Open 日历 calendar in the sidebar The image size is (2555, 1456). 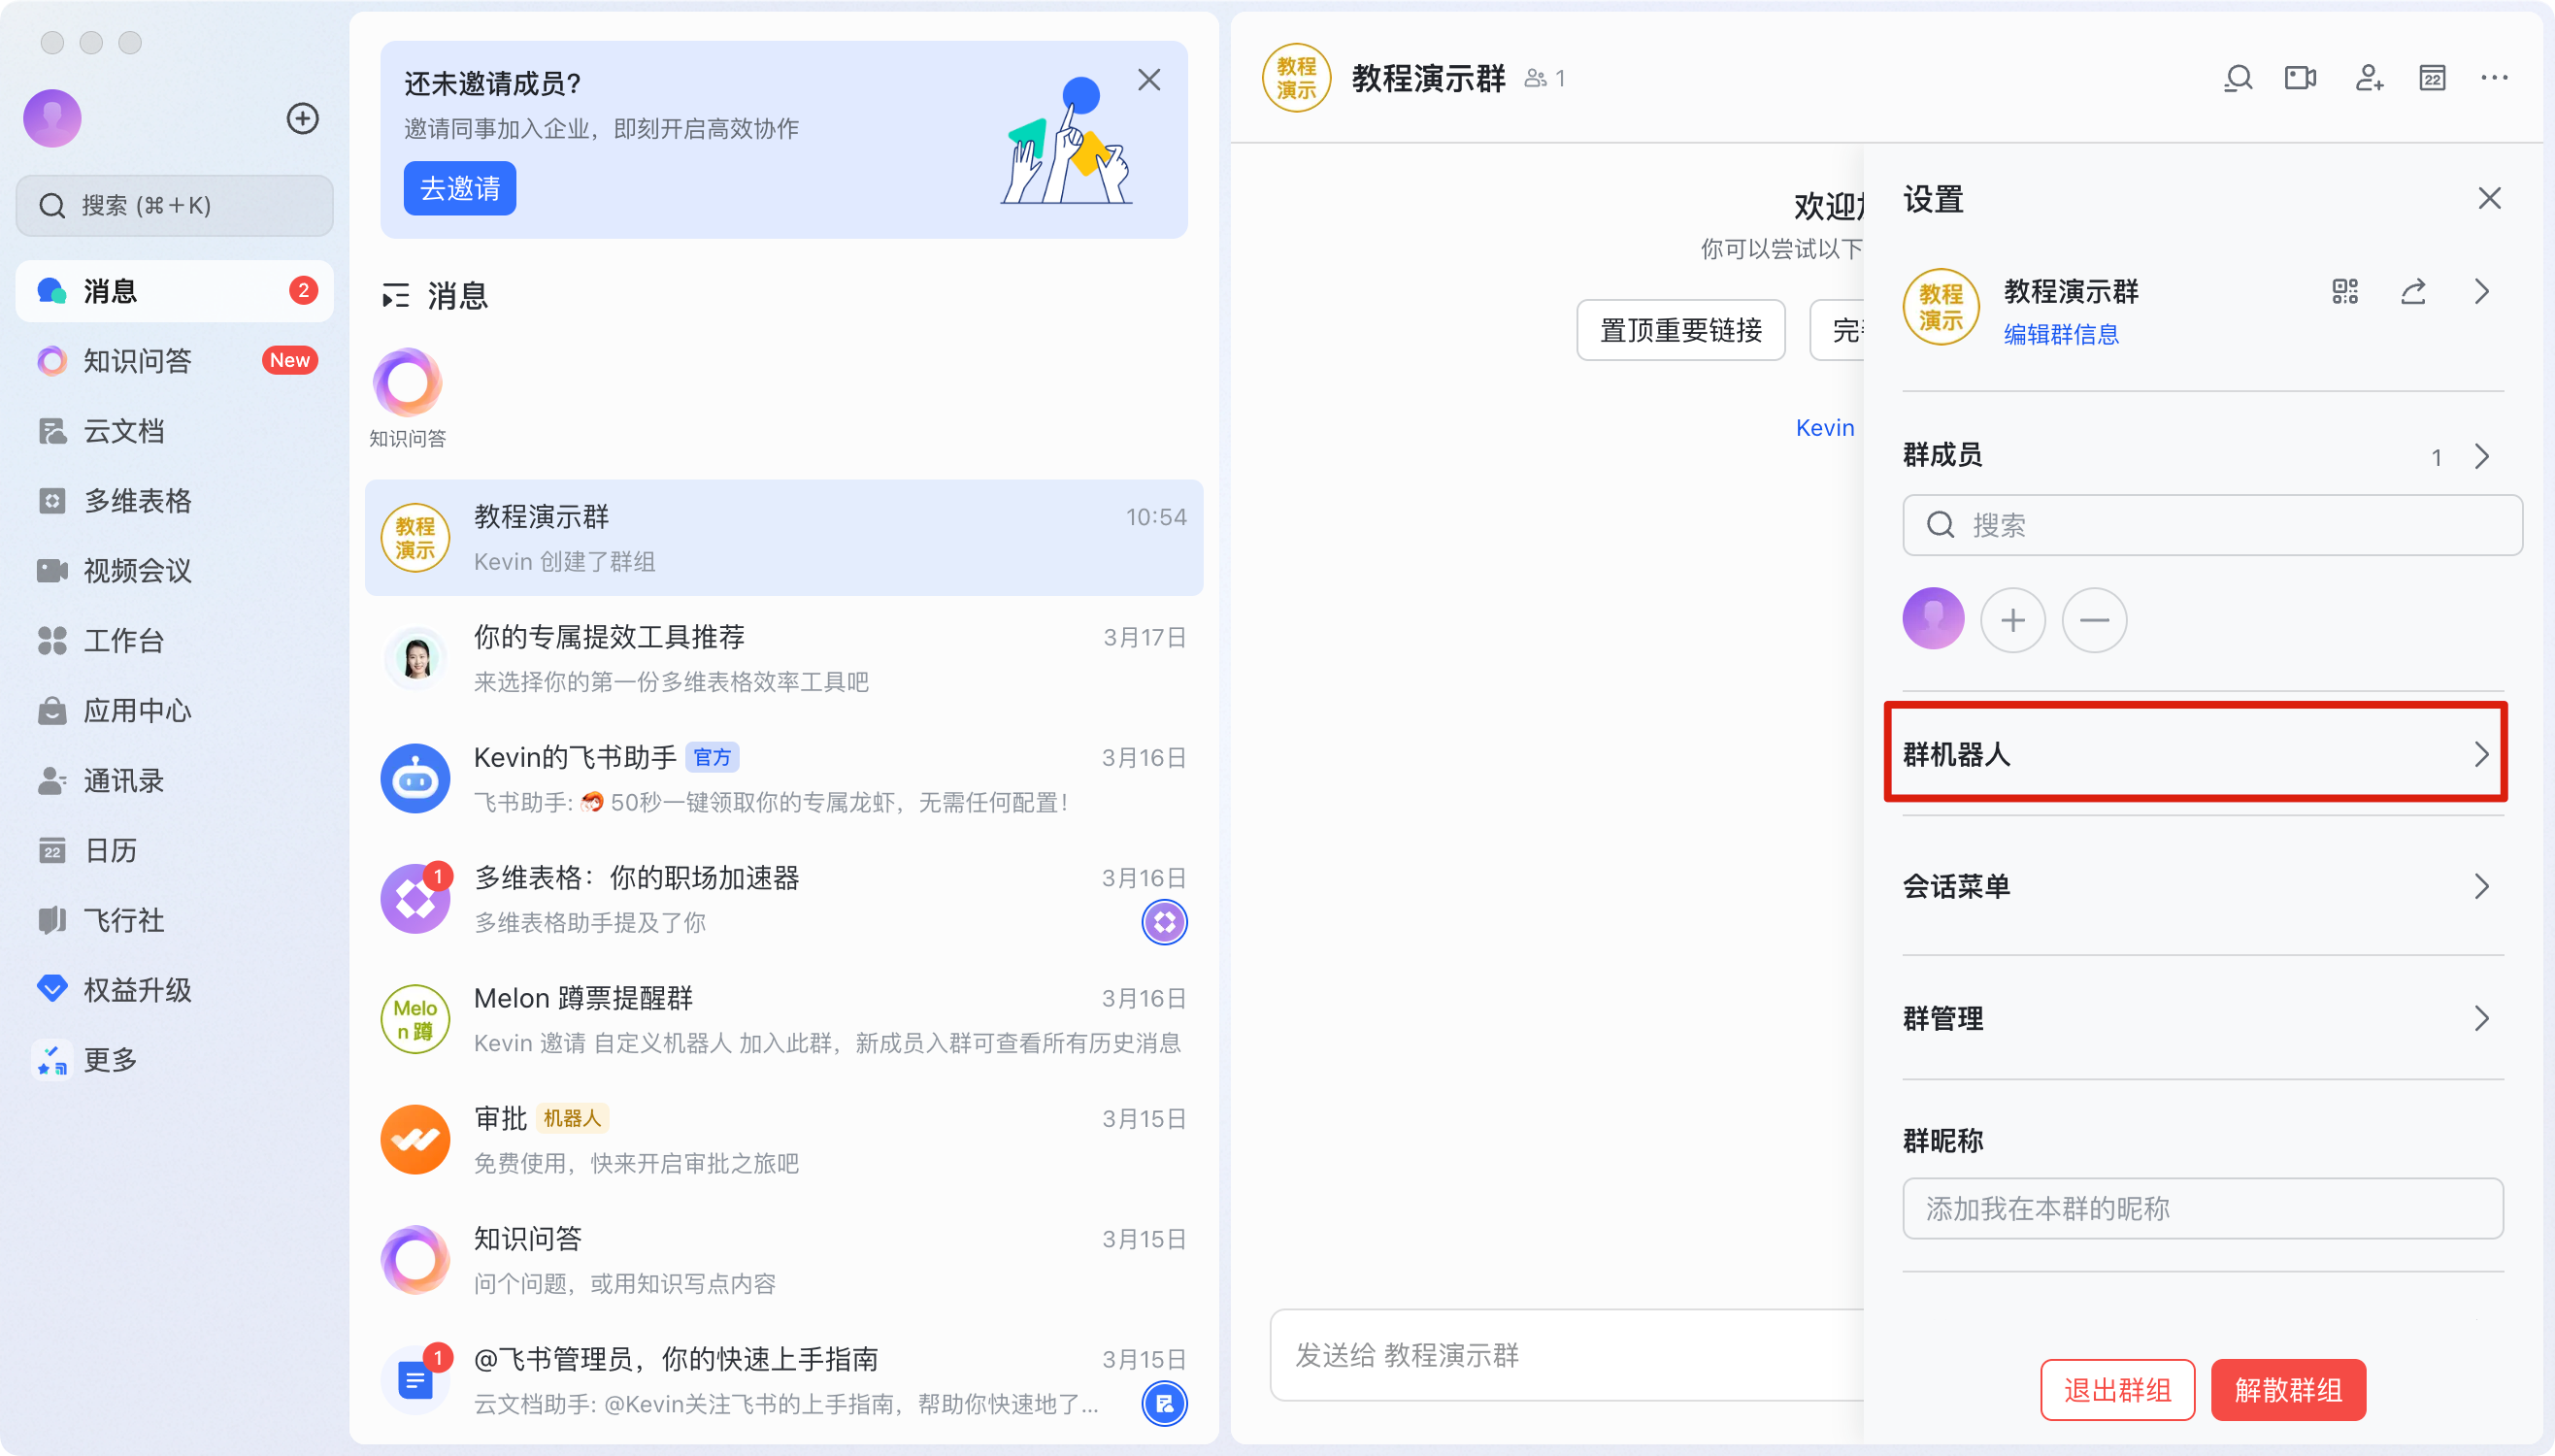pyautogui.click(x=174, y=851)
